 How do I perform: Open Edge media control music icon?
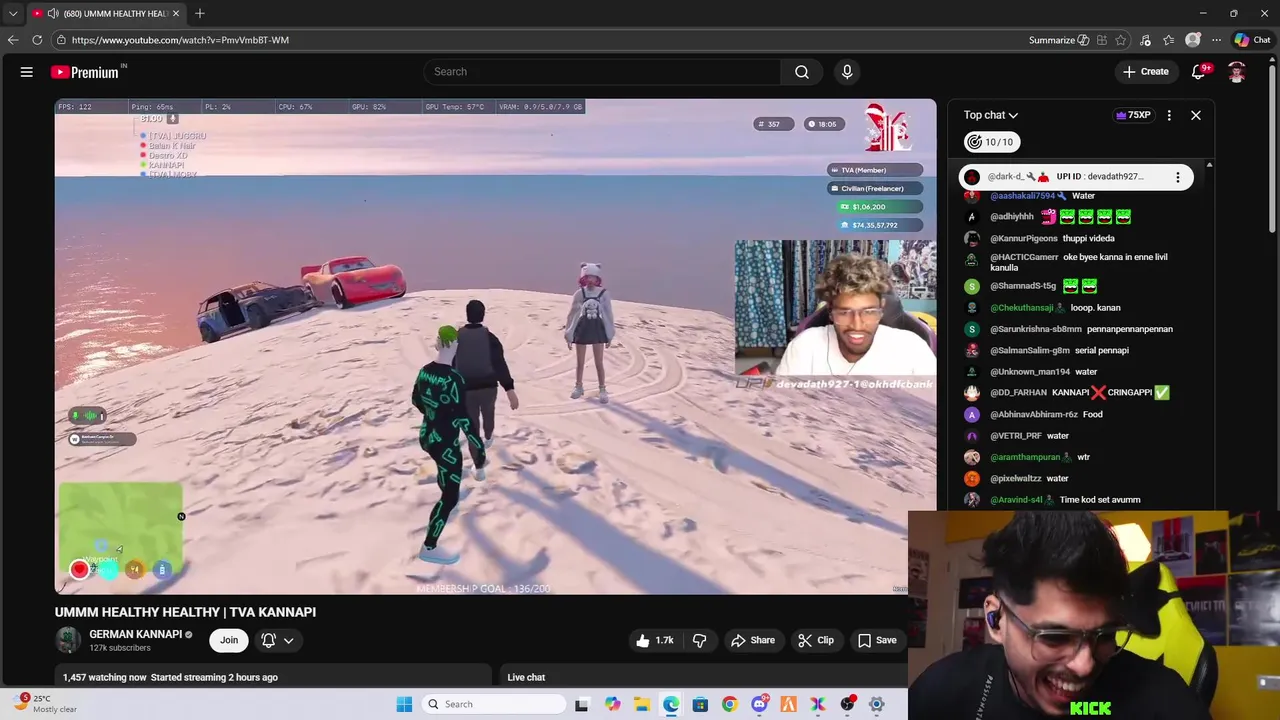coord(1145,40)
